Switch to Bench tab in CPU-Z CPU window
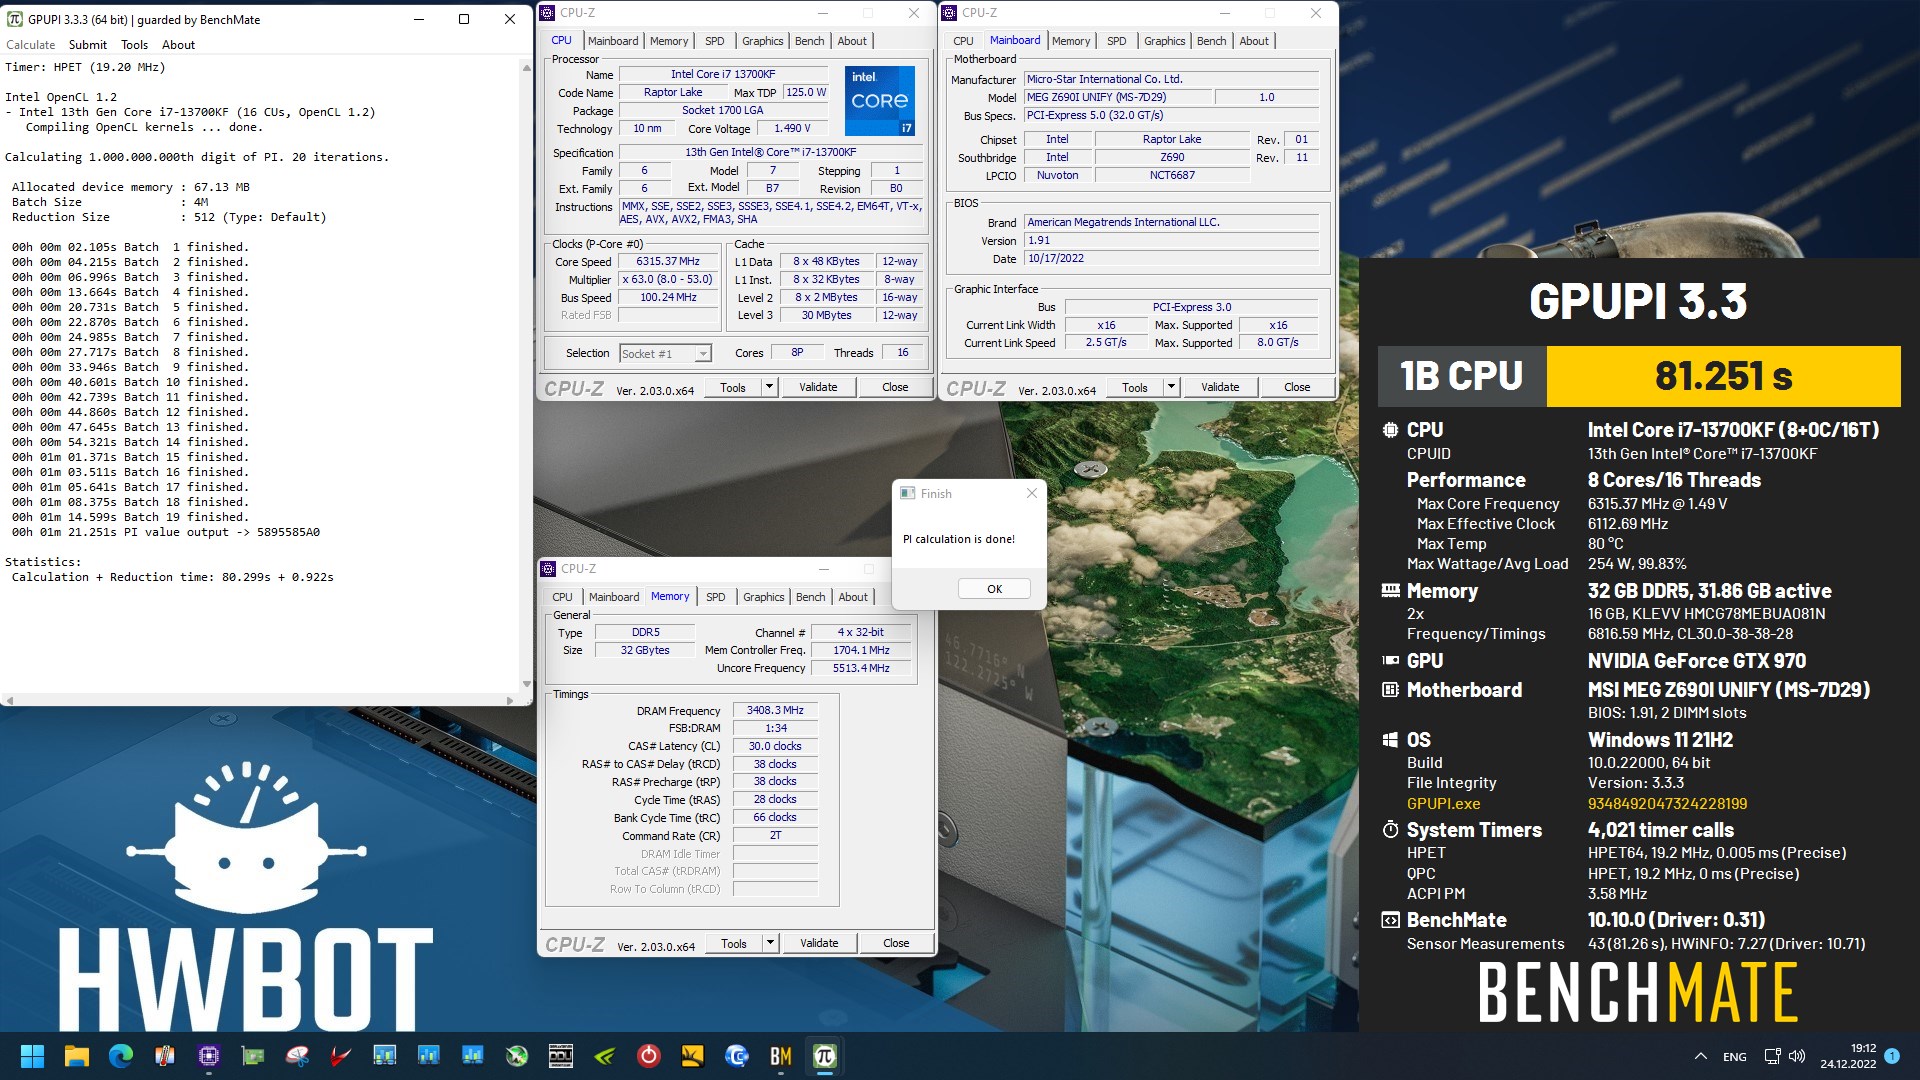This screenshot has height=1080, width=1920. (x=810, y=41)
